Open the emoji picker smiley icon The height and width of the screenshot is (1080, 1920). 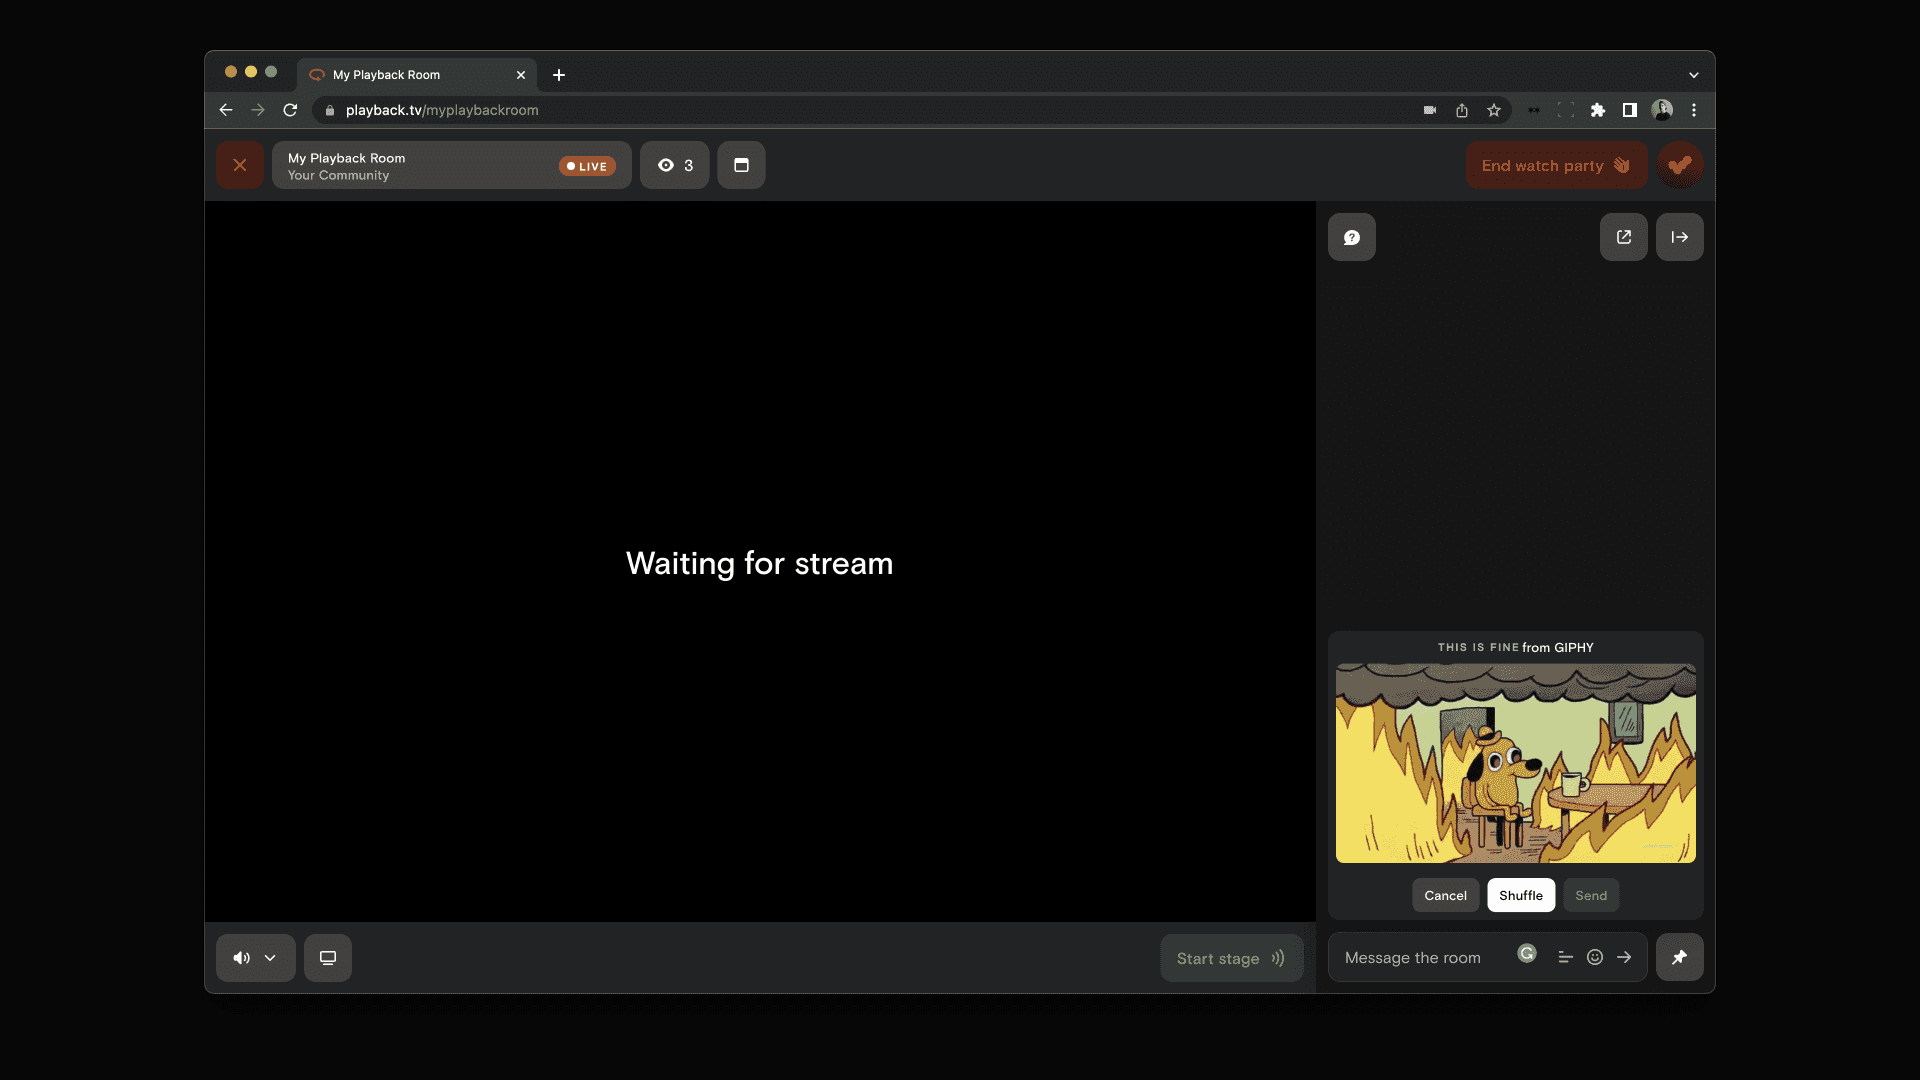1595,957
